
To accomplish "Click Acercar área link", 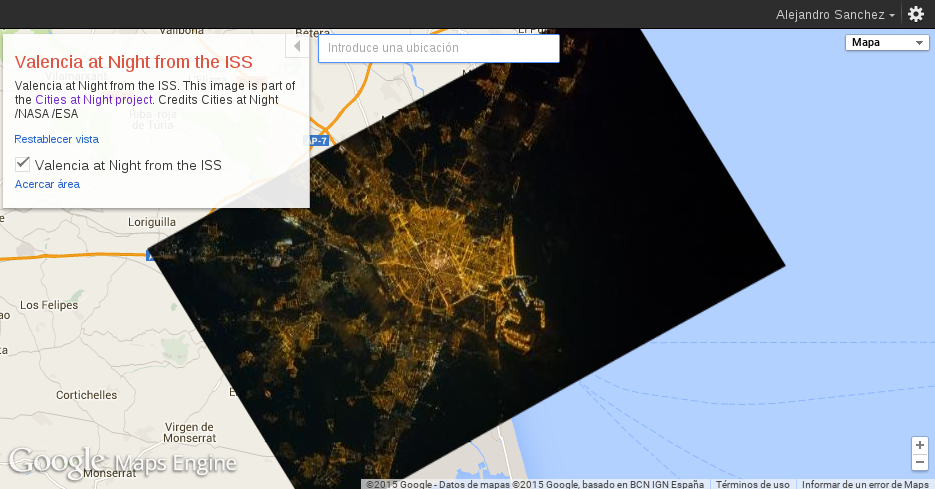I will pyautogui.click(x=47, y=184).
